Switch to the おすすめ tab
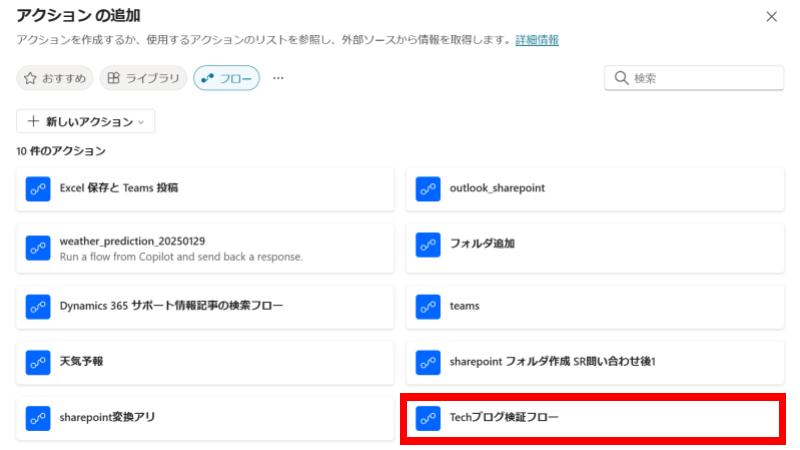The width and height of the screenshot is (800, 450). click(x=55, y=78)
